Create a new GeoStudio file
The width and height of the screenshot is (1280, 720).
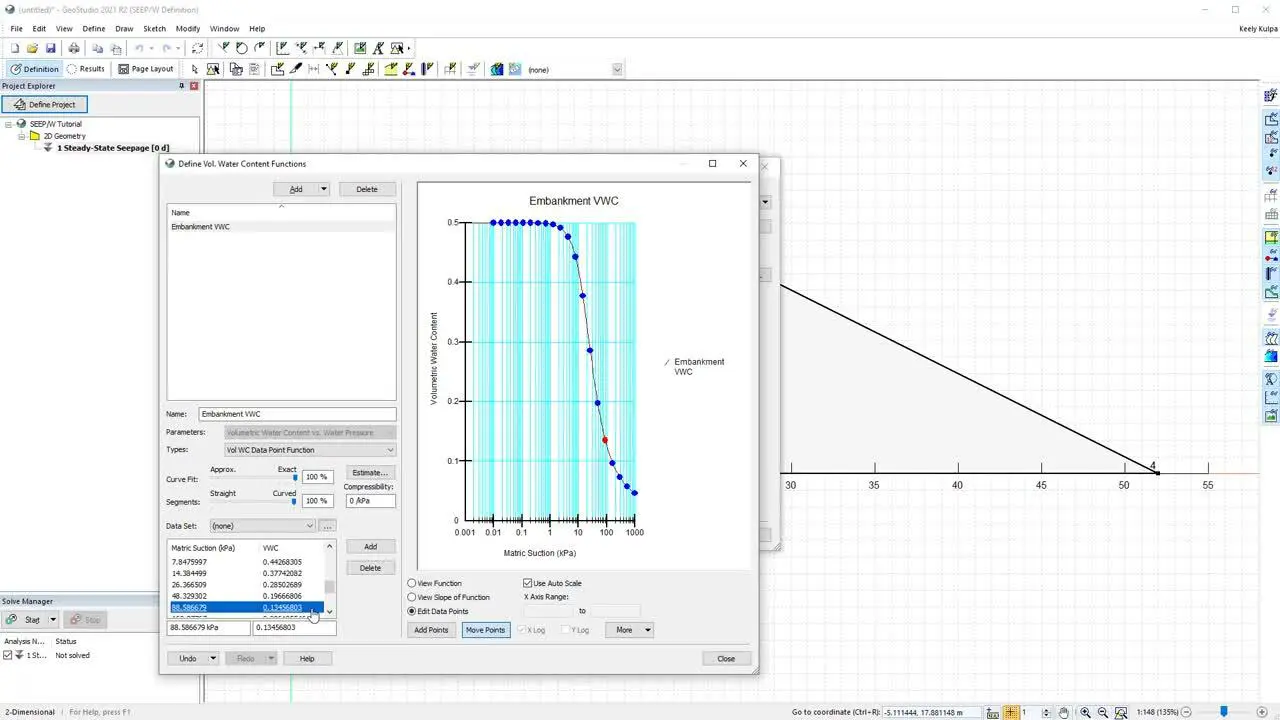(14, 48)
